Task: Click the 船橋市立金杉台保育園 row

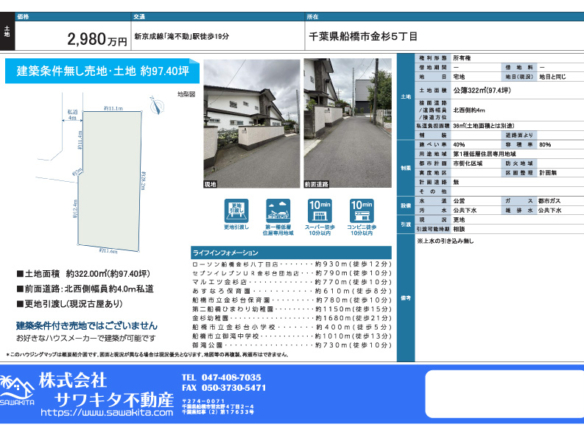Action: 292,300
